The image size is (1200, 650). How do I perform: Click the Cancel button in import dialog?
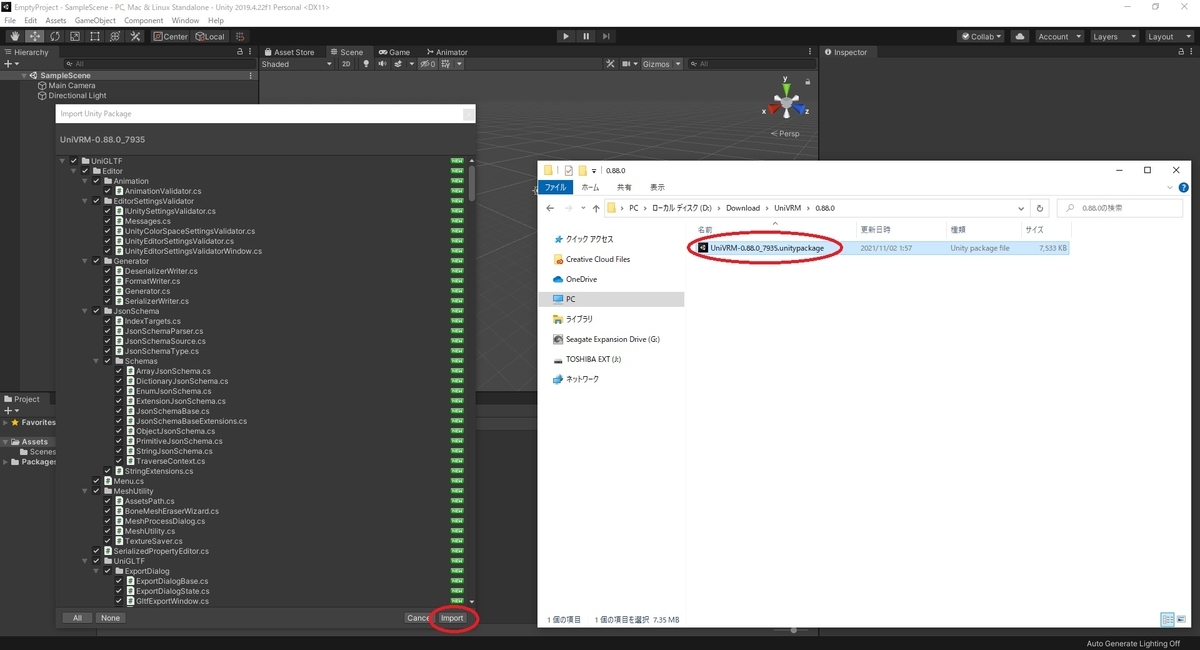pos(418,618)
